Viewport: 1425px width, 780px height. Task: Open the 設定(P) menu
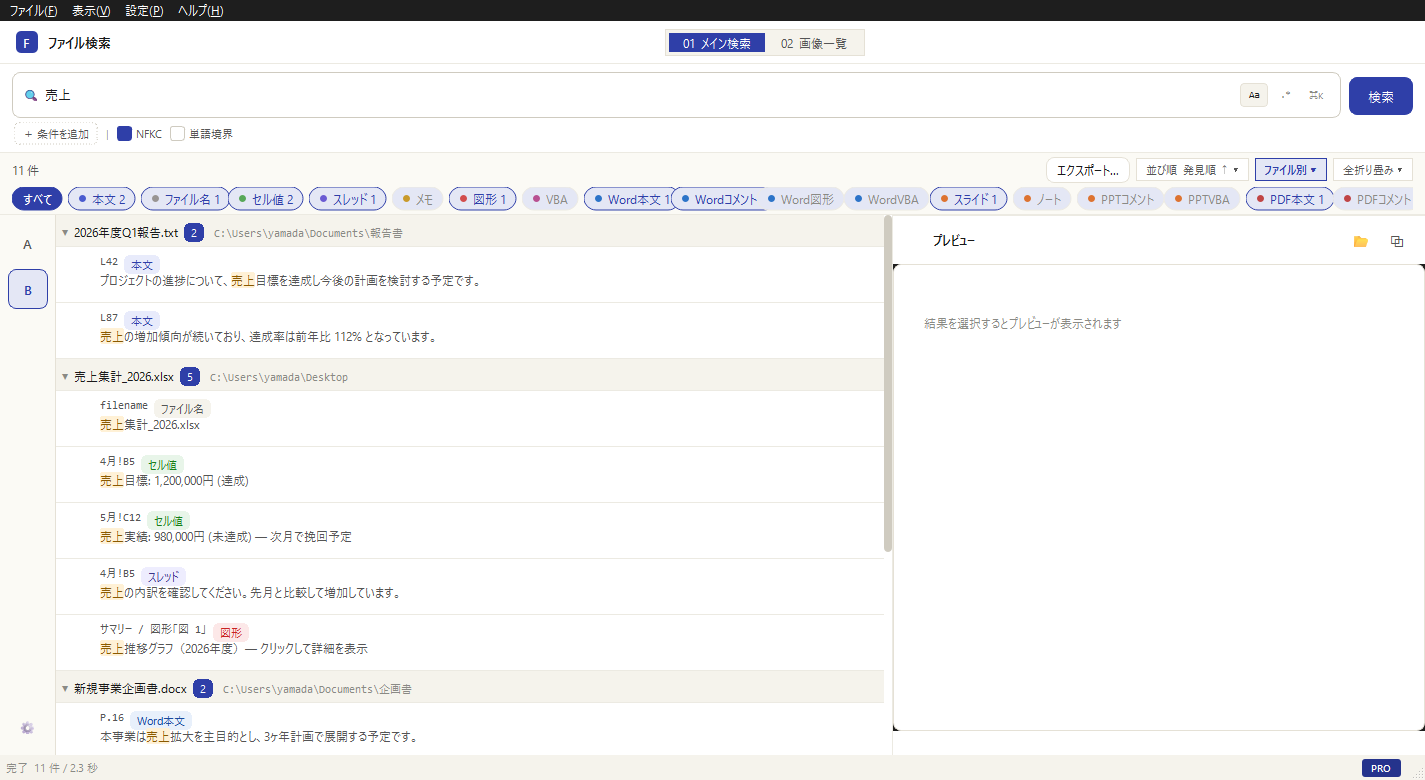(145, 11)
